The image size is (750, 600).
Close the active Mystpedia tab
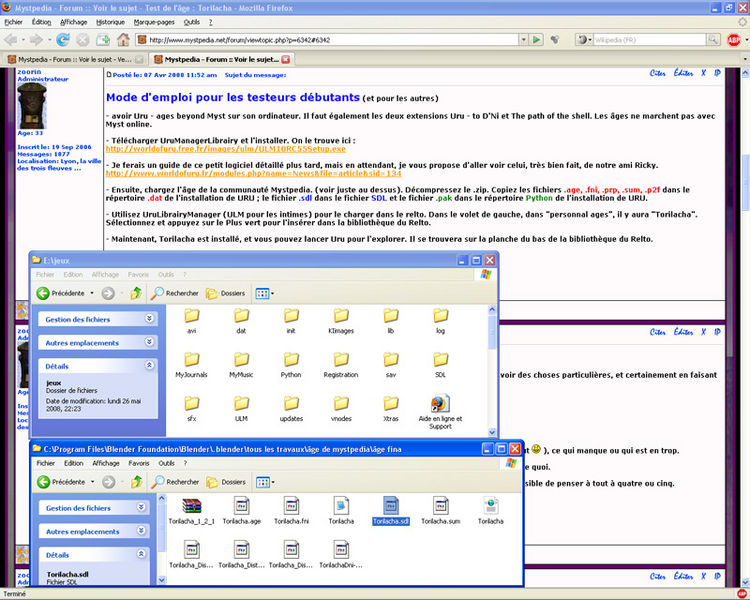pos(286,59)
